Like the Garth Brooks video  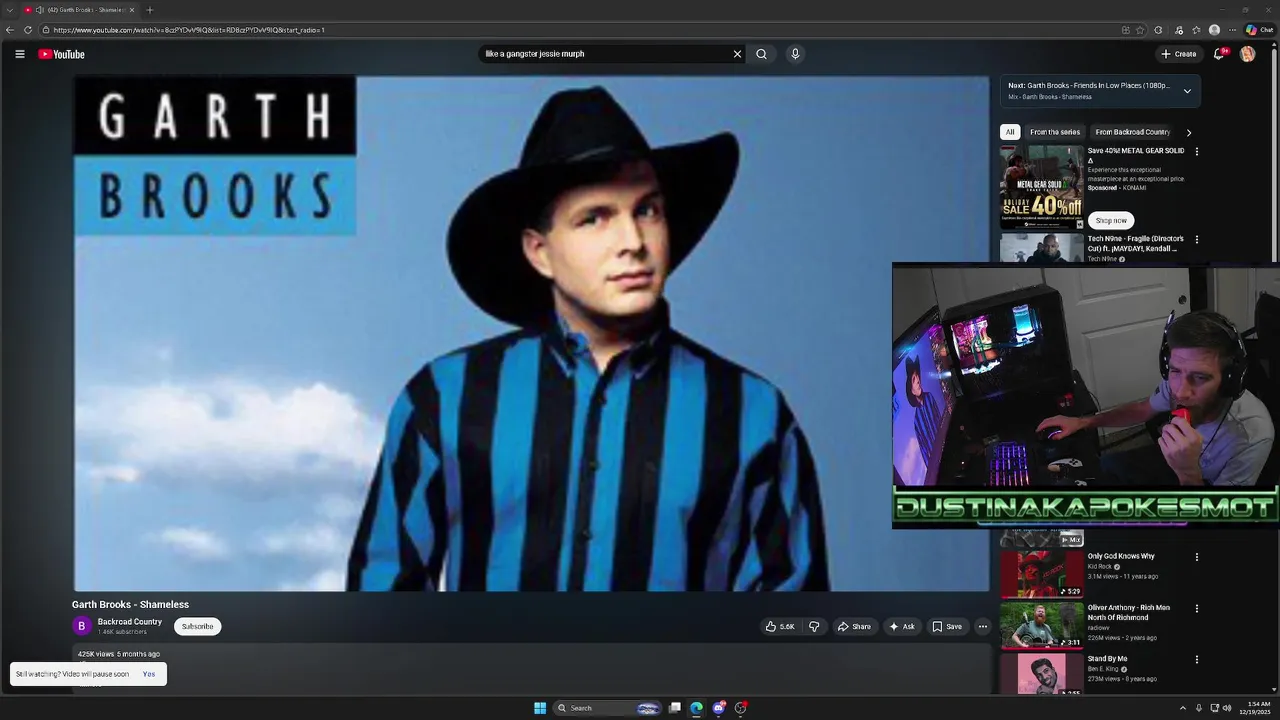(780, 627)
